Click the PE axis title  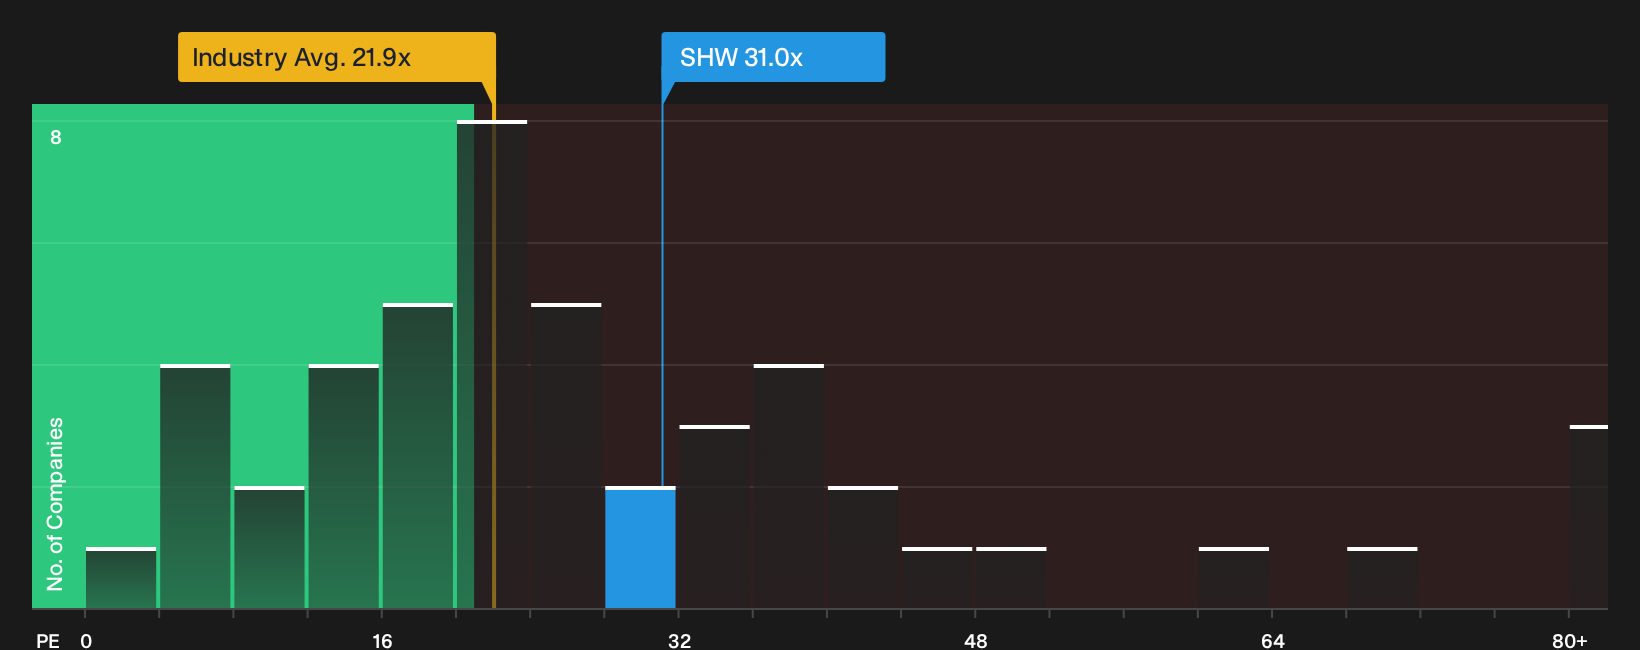click(x=48, y=640)
